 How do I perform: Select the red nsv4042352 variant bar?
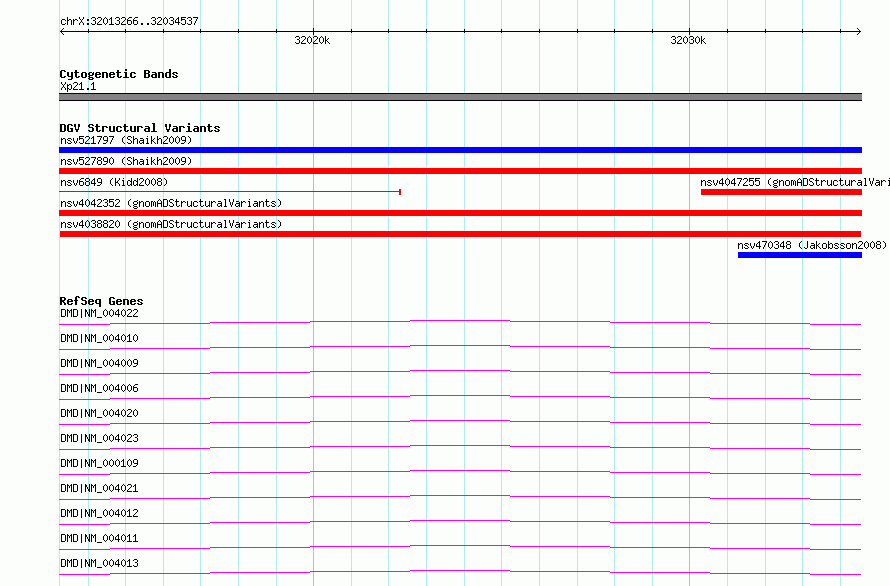click(x=460, y=213)
